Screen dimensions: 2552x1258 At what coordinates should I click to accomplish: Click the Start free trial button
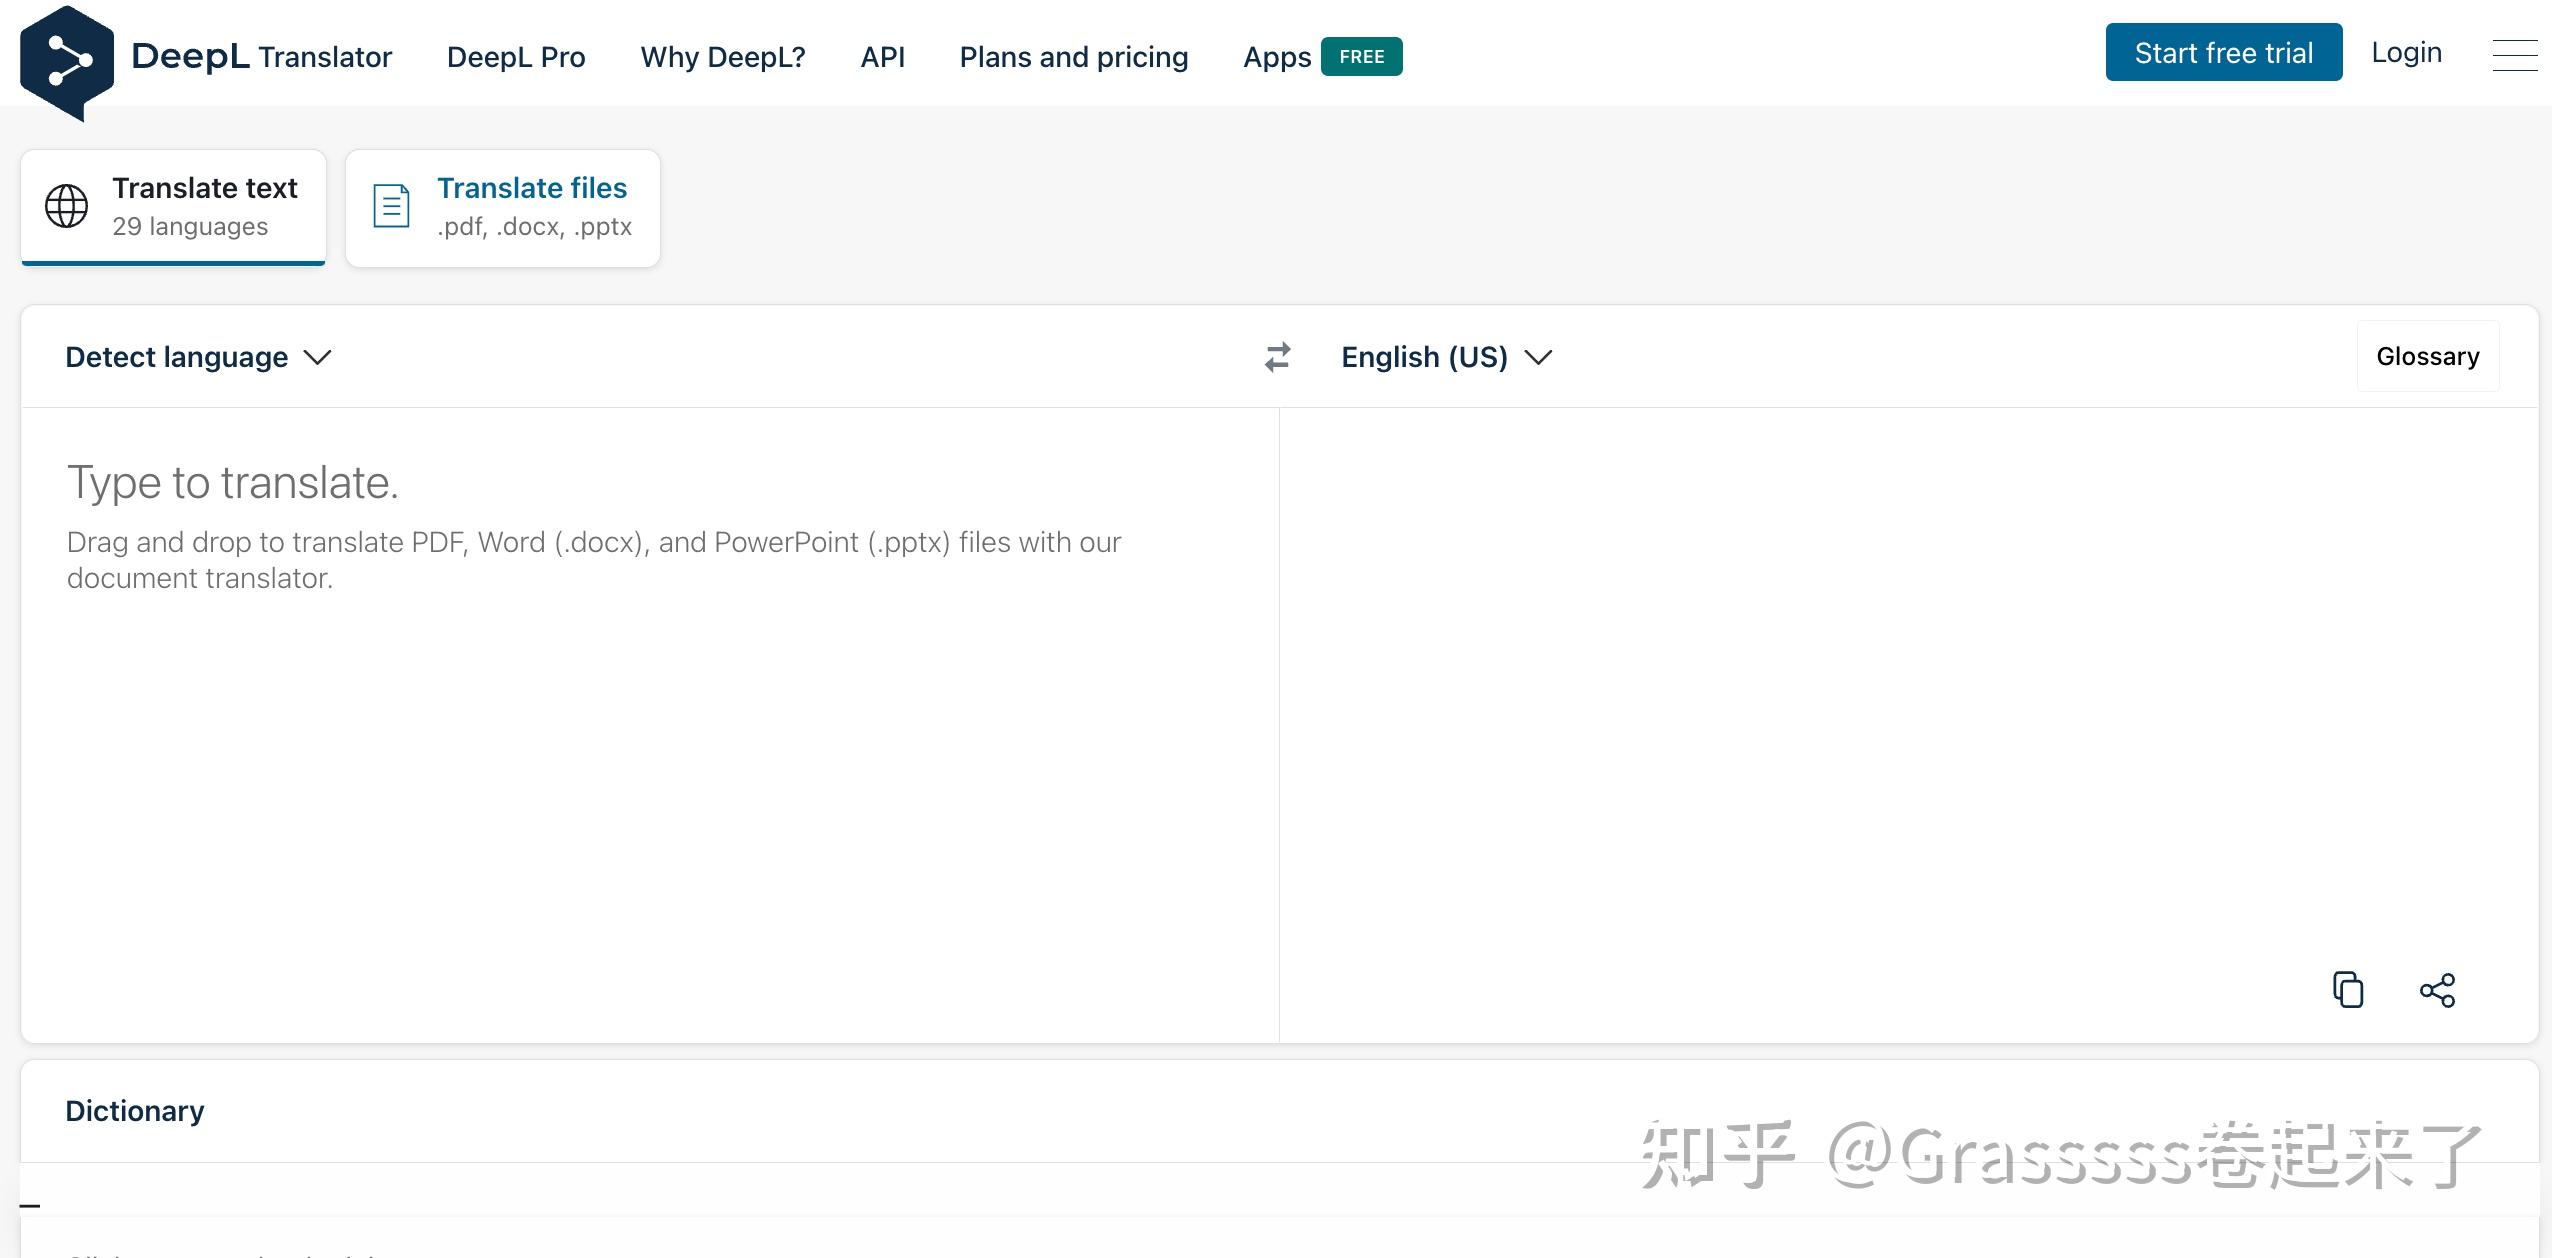[2223, 53]
